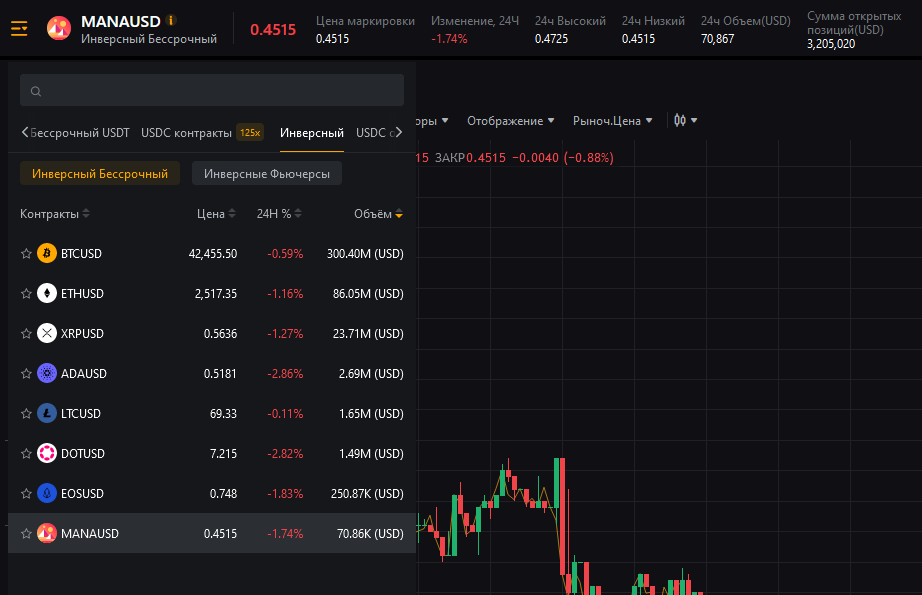Sort contracts by Объём column
922x595 pixels.
pyautogui.click(x=378, y=214)
